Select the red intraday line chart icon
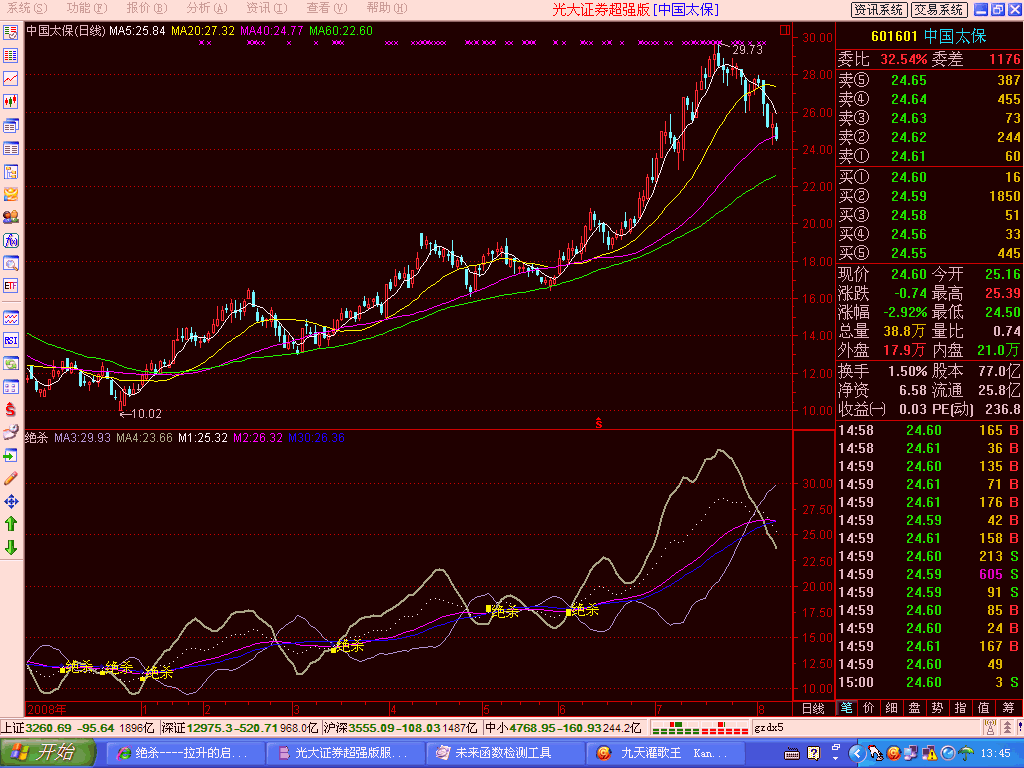 coord(10,78)
